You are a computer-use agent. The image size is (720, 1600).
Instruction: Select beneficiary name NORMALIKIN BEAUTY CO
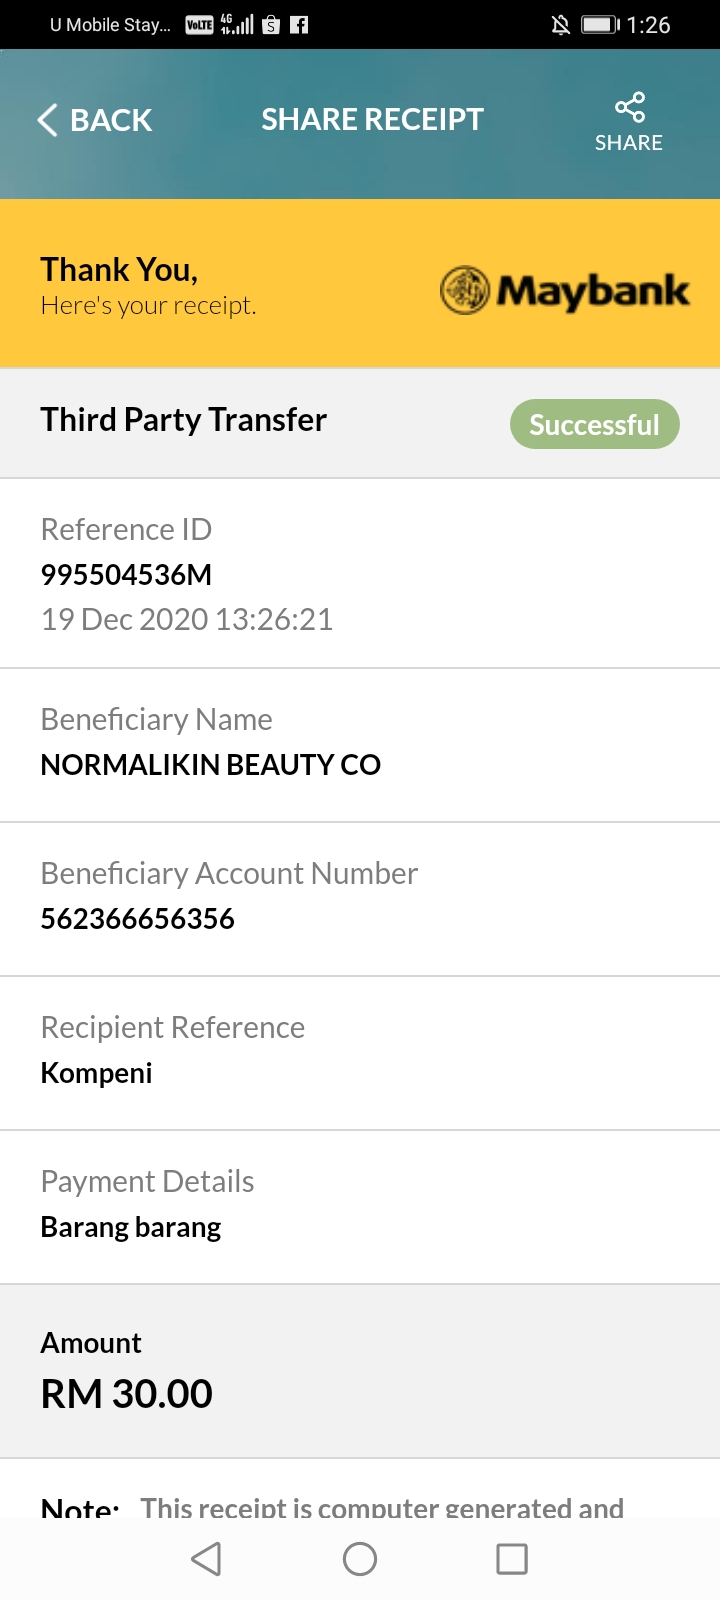pyautogui.click(x=211, y=765)
